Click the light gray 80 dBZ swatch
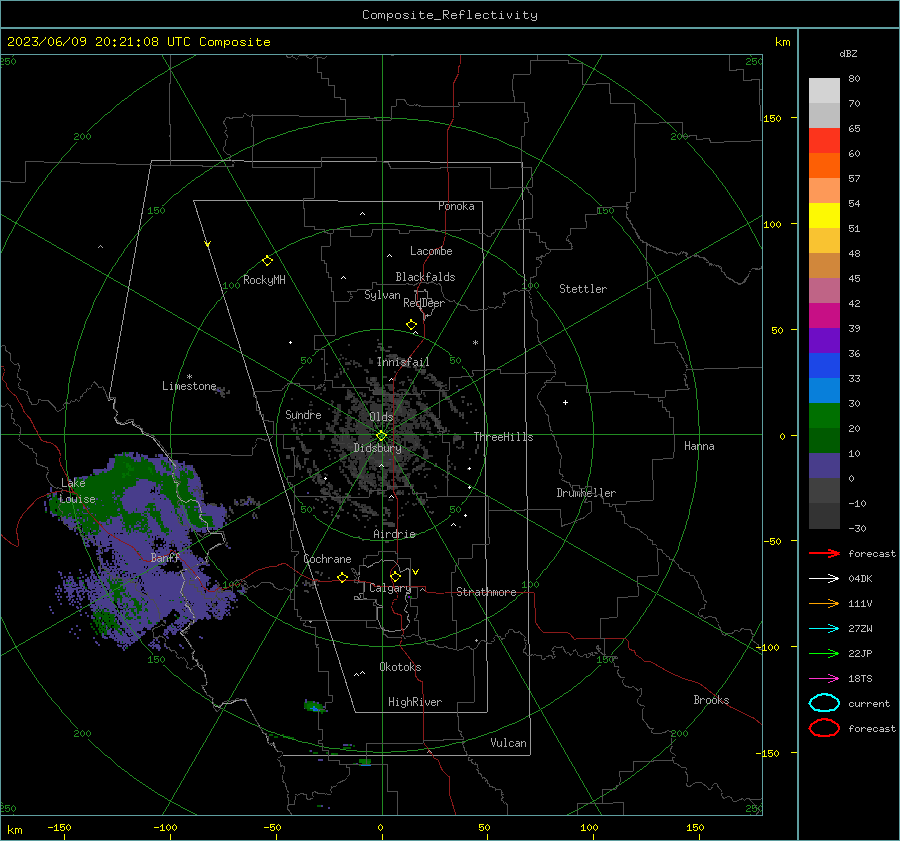Image resolution: width=900 pixels, height=841 pixels. pyautogui.click(x=824, y=91)
